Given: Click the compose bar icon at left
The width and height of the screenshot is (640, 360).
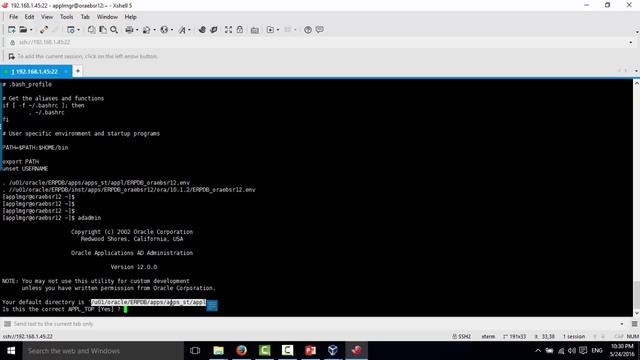Looking at the screenshot, I should (7, 324).
